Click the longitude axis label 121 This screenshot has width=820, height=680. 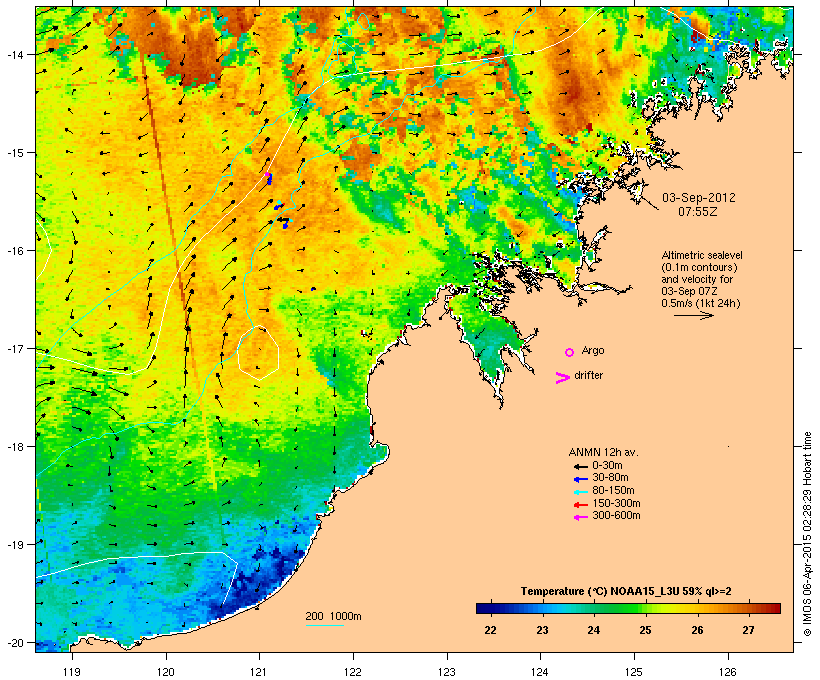(x=259, y=672)
